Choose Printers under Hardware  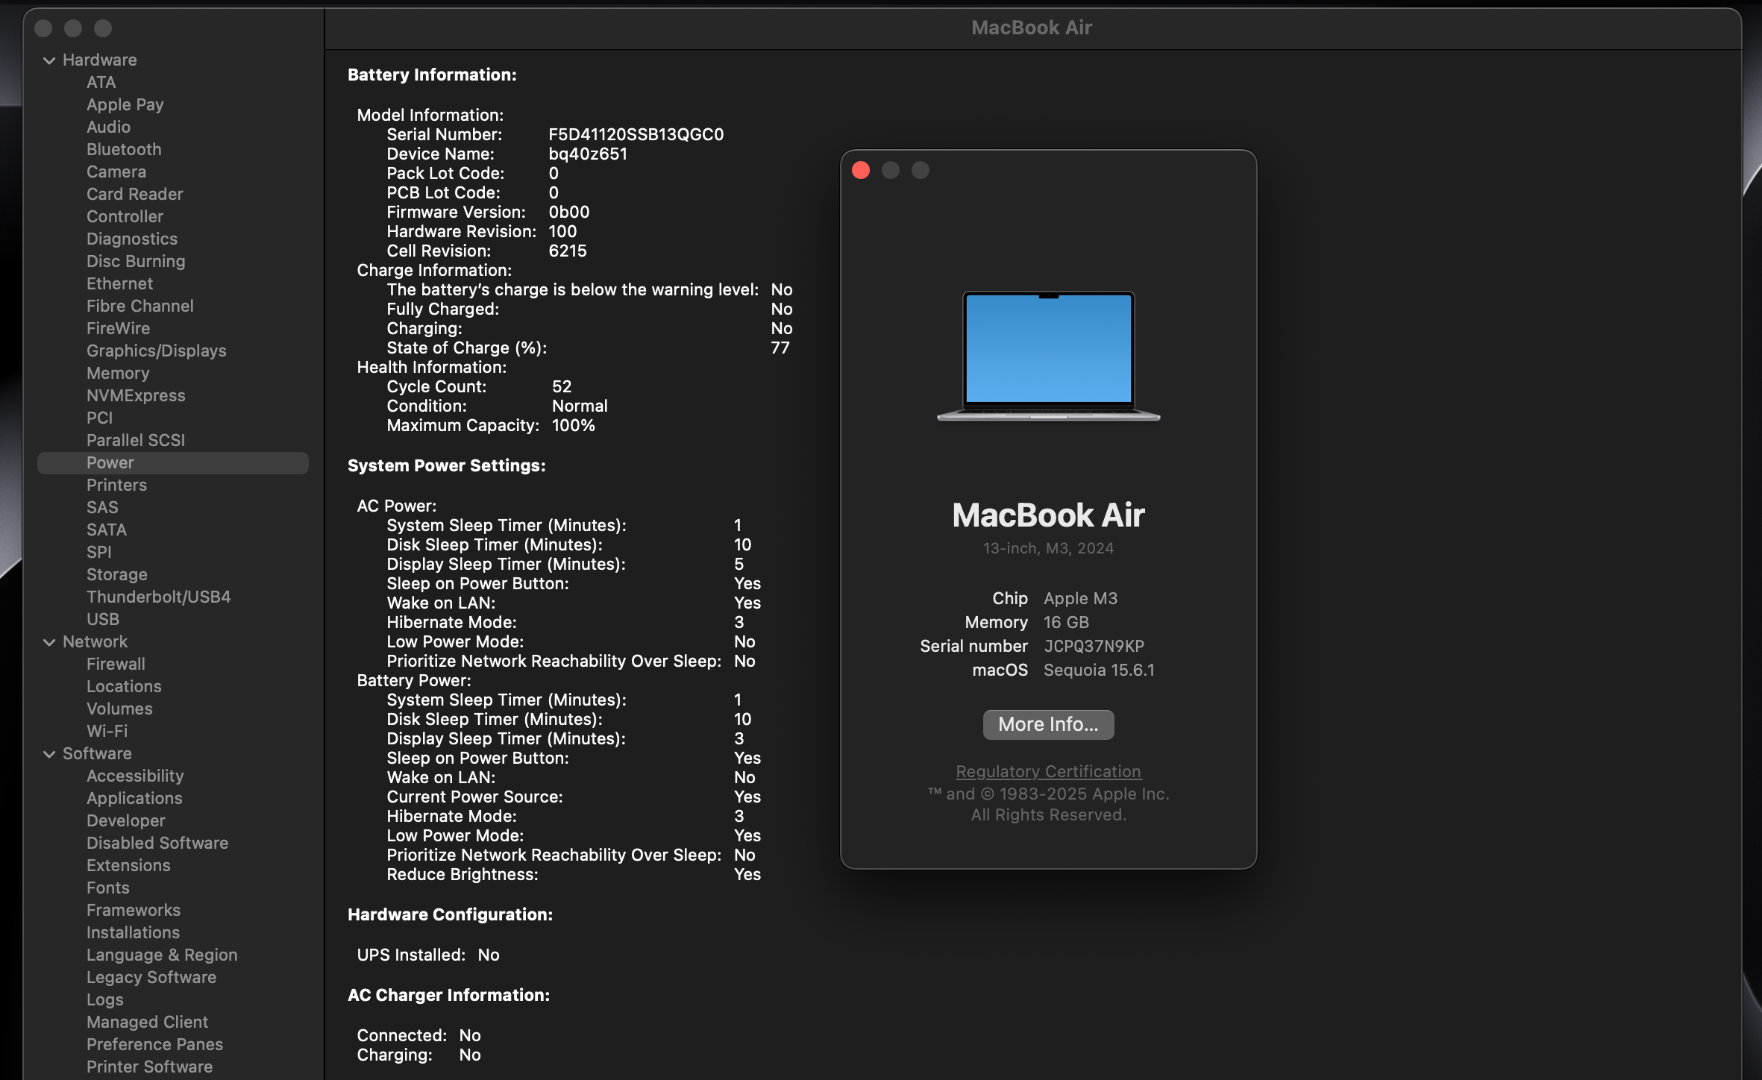117,485
